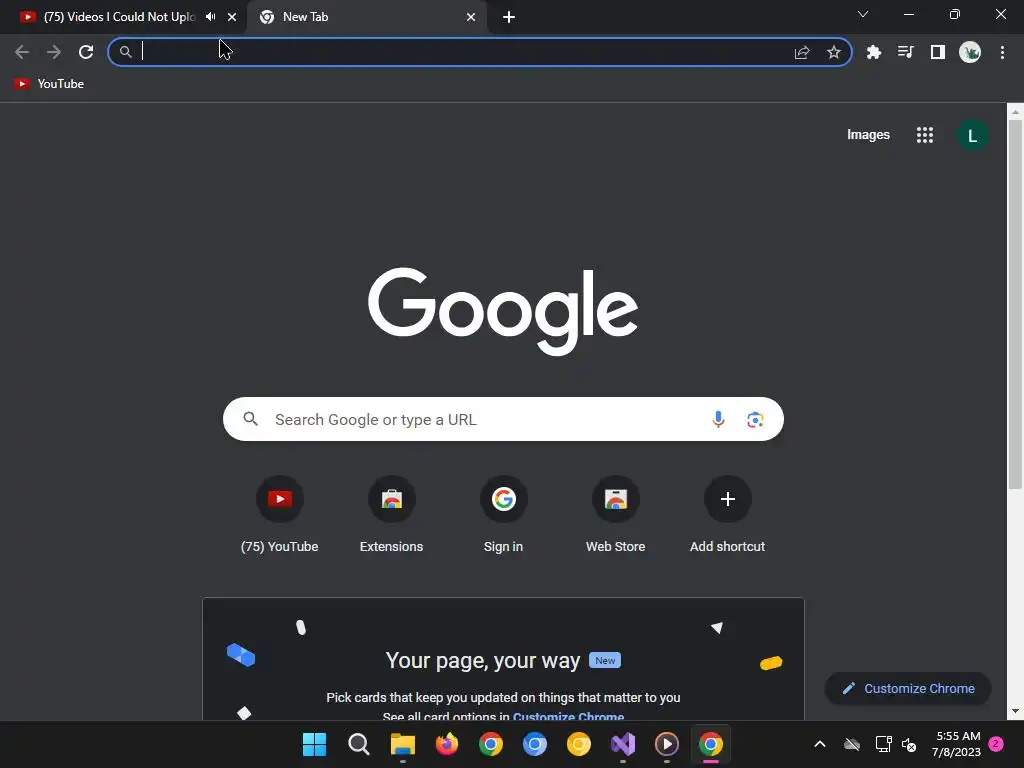Click the page vertical scrollbar thumb

(x=1015, y=304)
